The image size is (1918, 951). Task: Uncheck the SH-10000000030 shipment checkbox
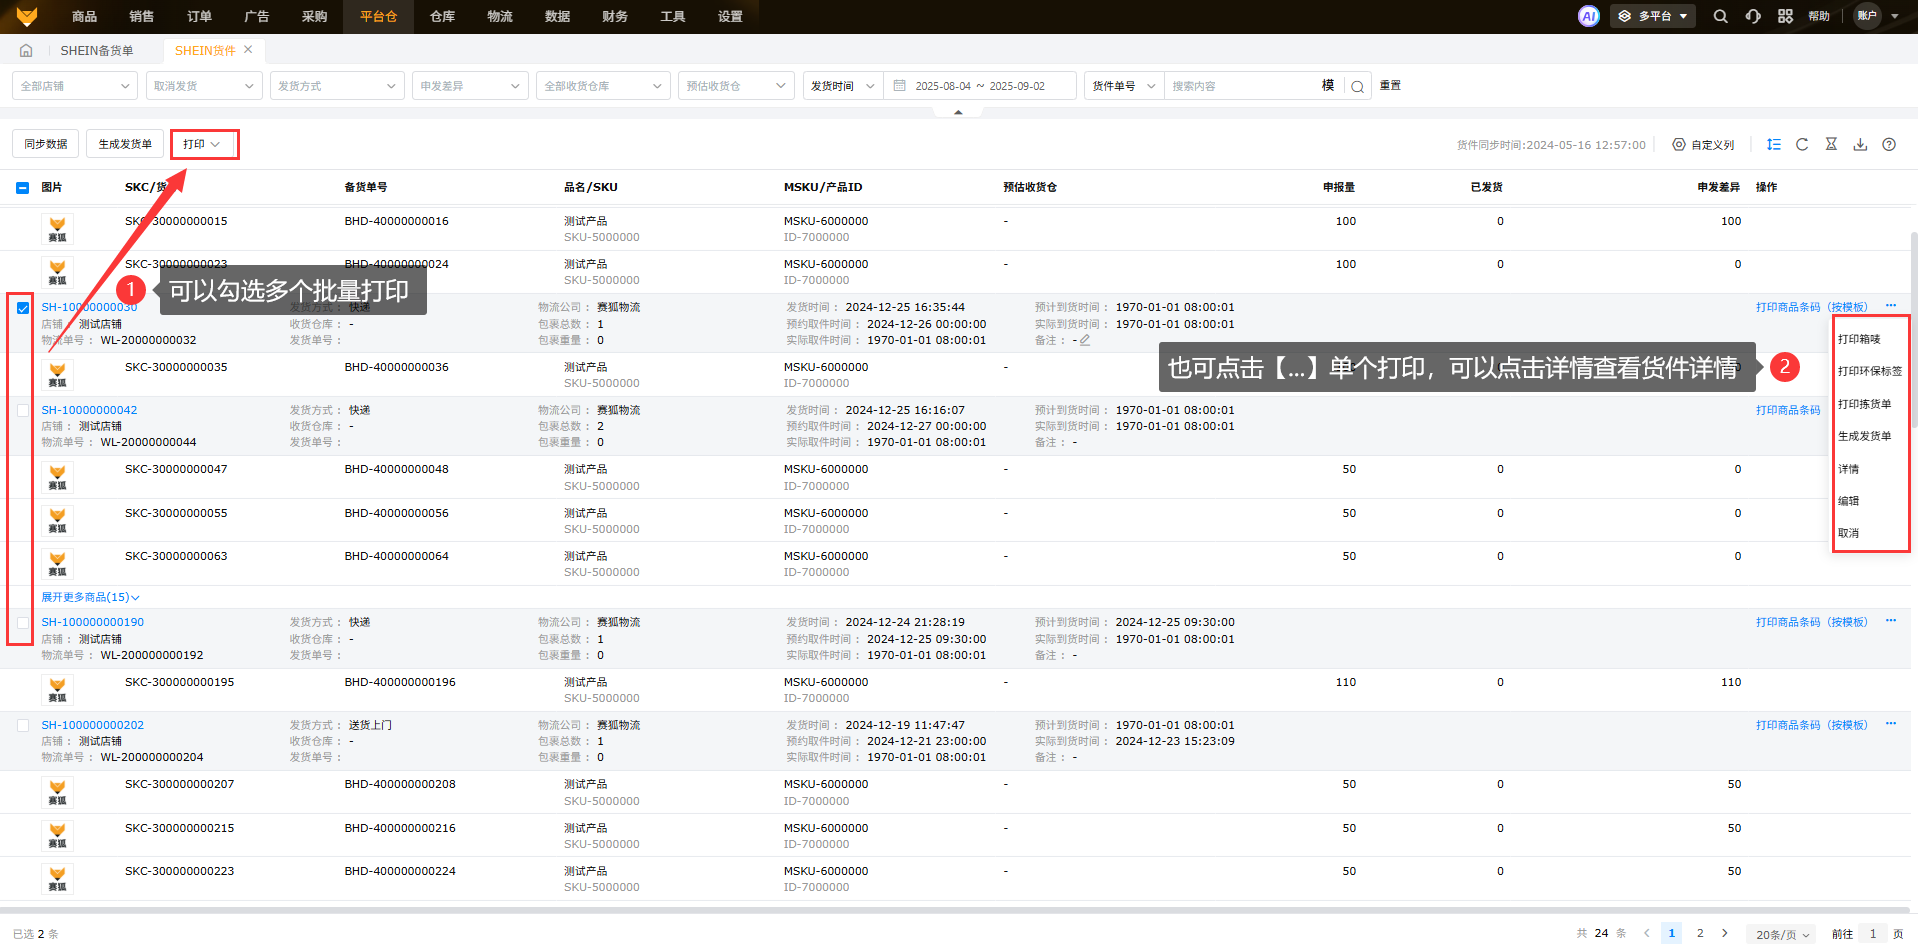click(x=23, y=308)
